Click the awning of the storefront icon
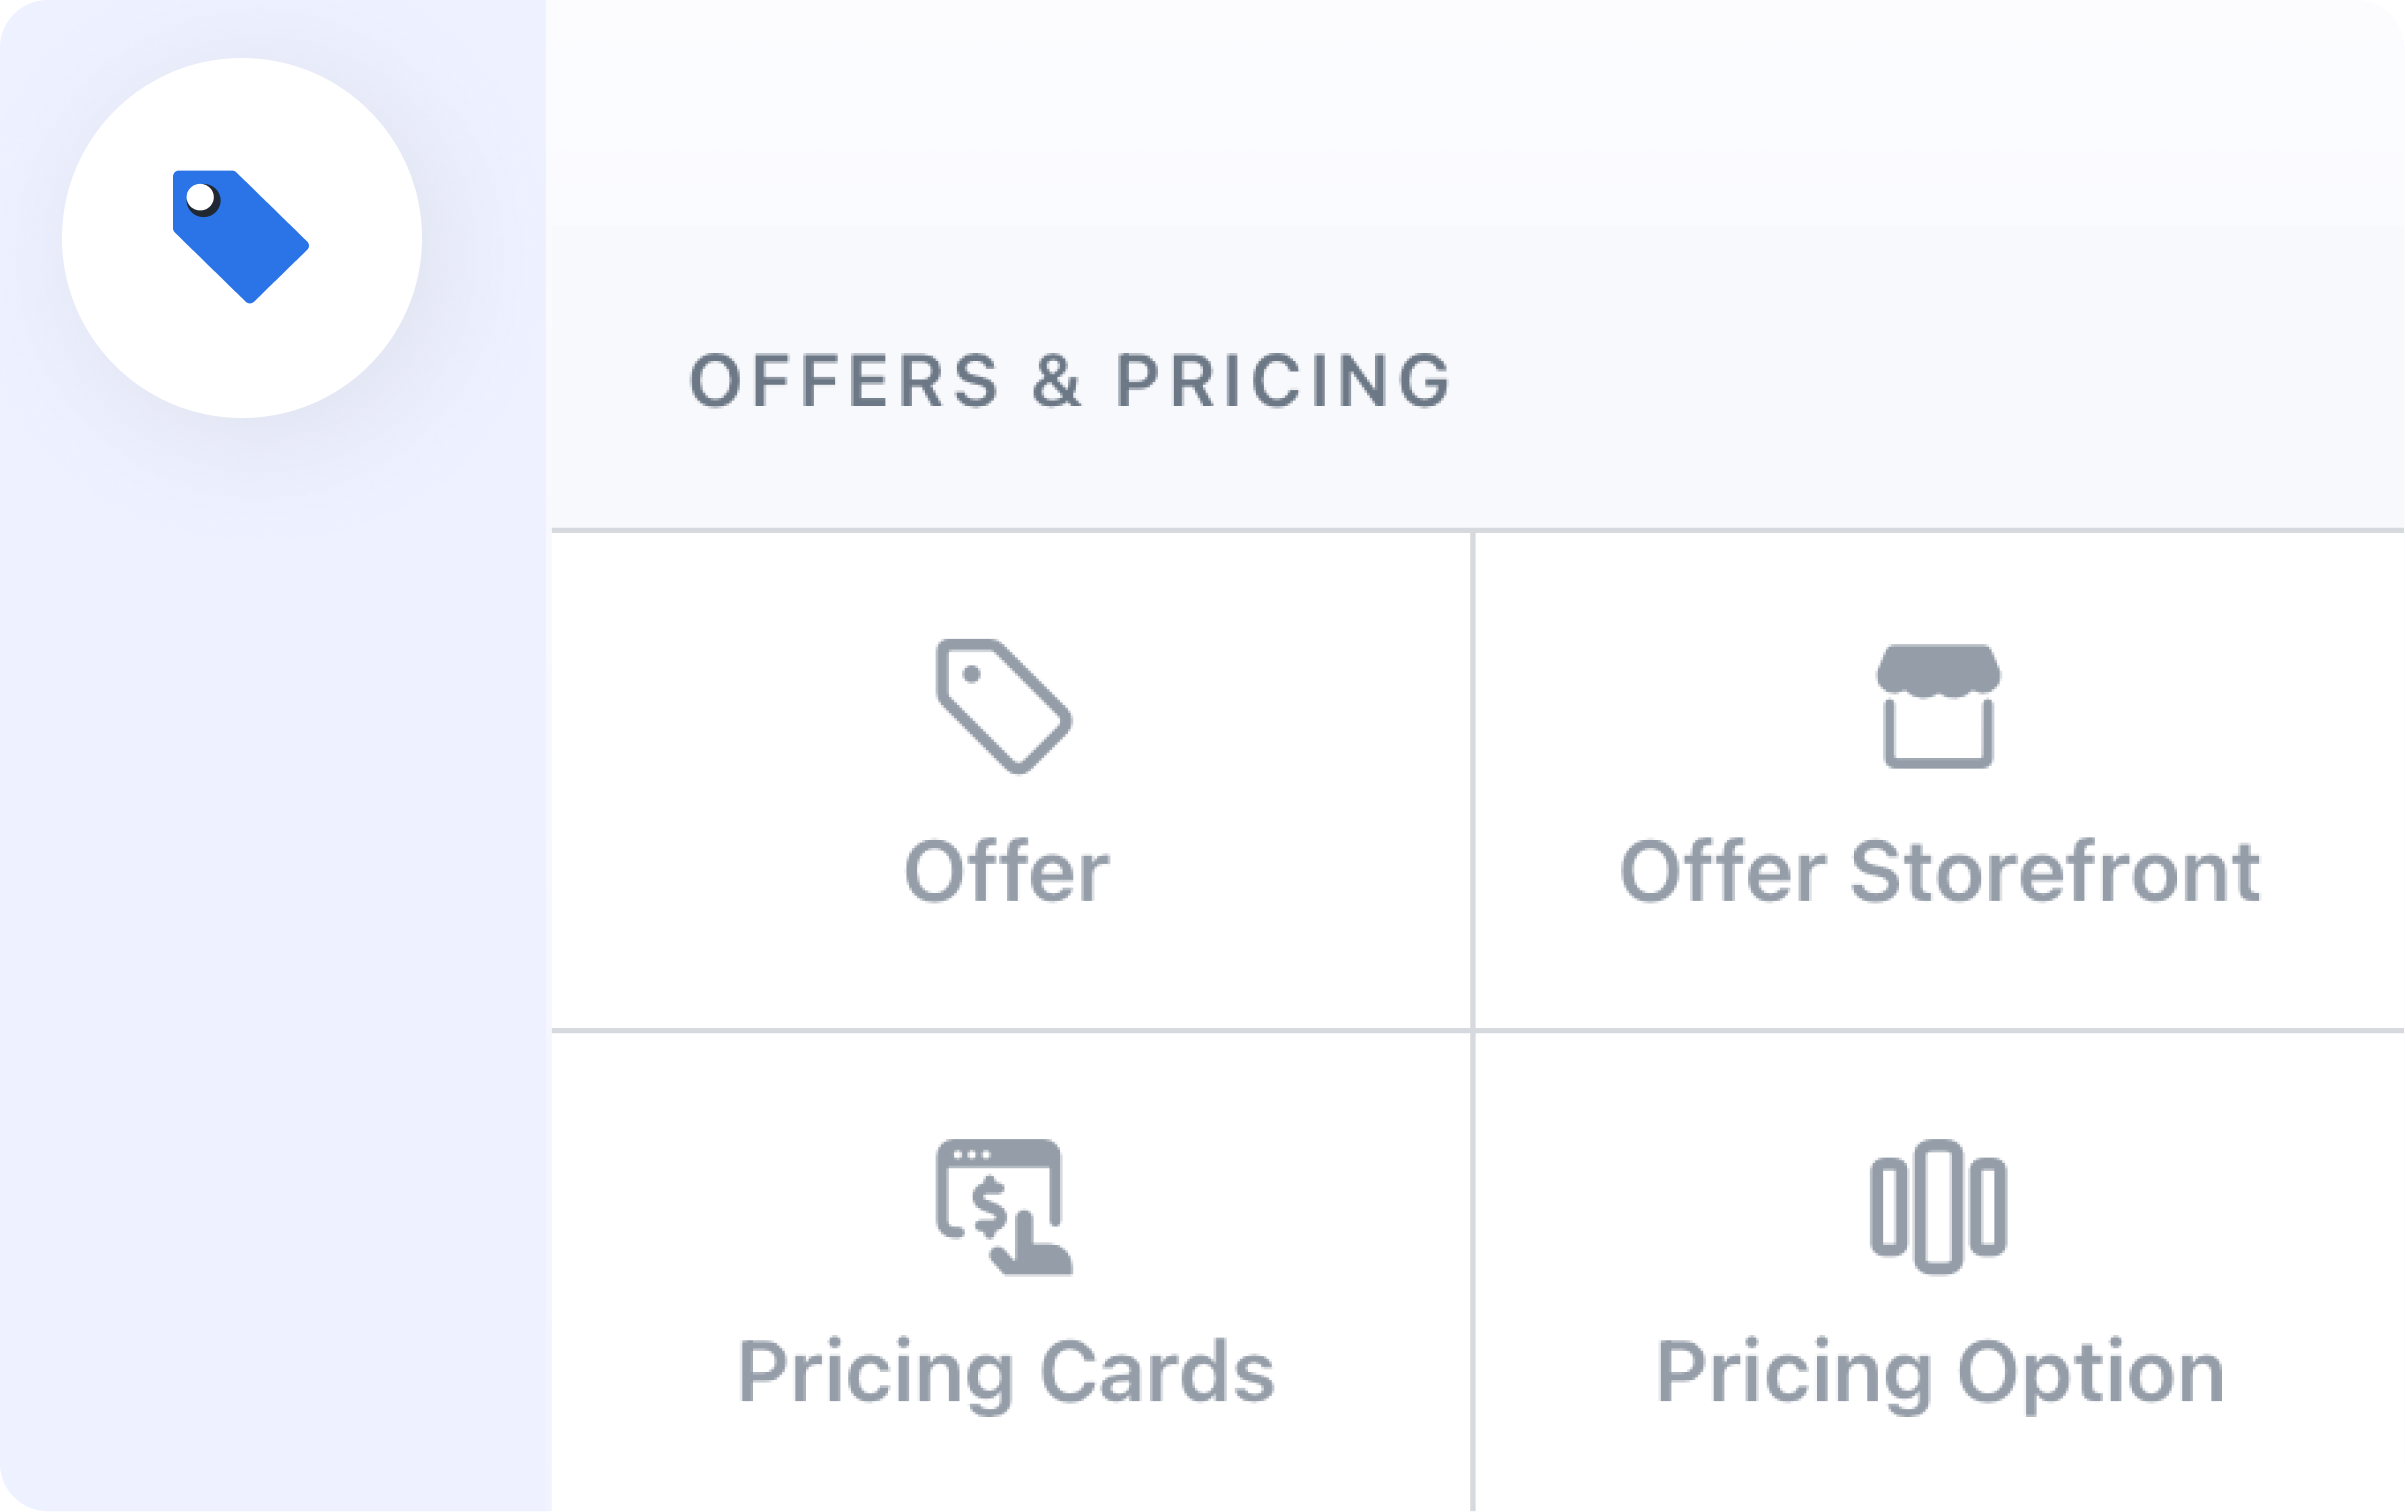 coord(1939,670)
